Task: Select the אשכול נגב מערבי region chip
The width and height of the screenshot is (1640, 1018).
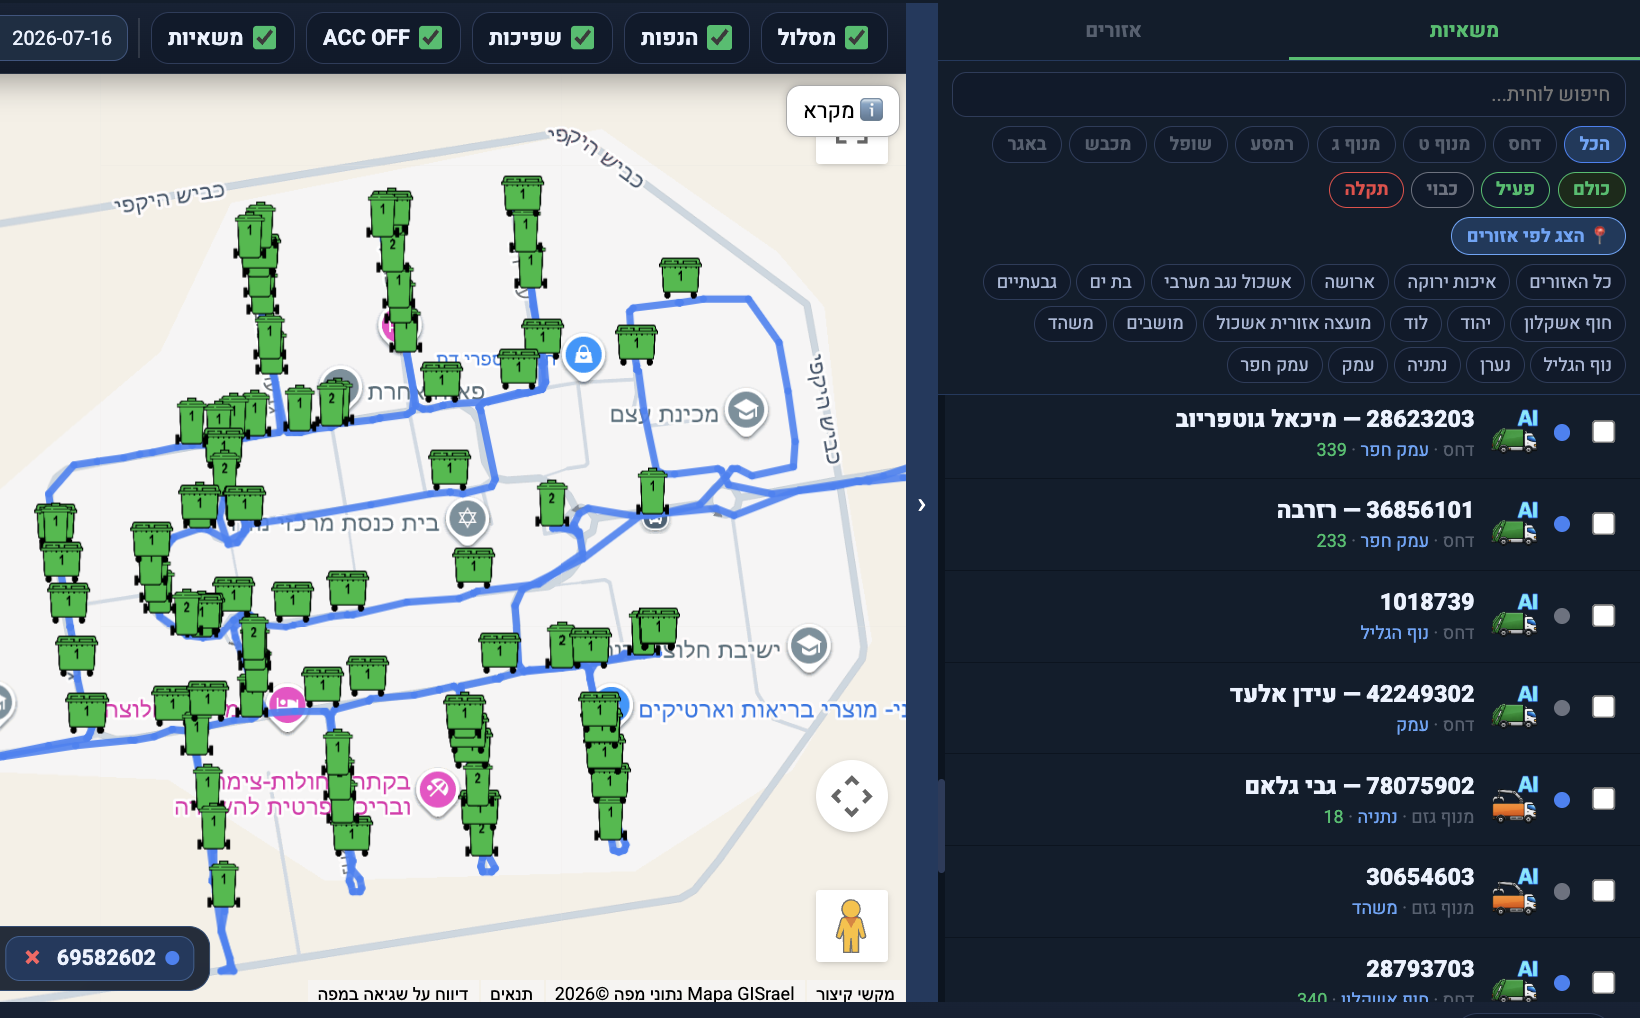Action: tap(1228, 282)
